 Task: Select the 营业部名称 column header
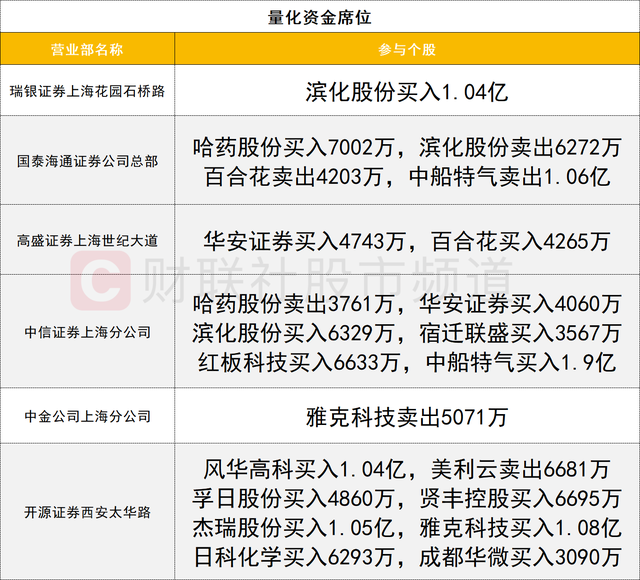(x=87, y=49)
